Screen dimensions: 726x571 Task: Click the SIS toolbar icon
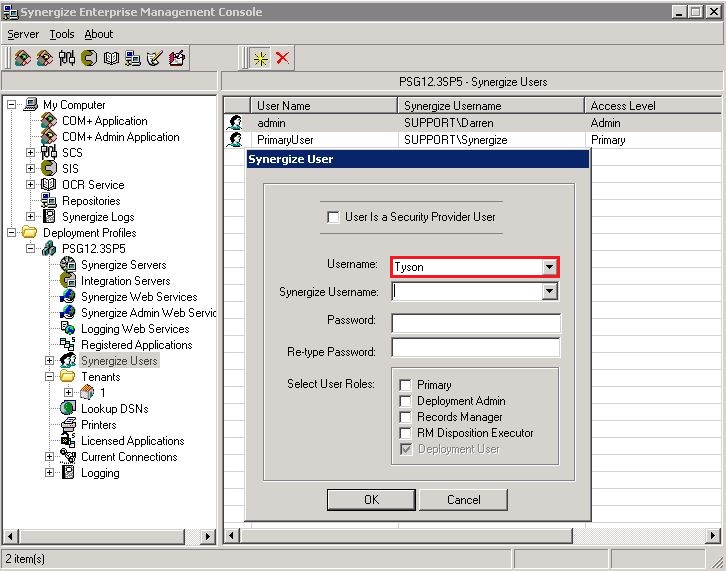point(89,58)
